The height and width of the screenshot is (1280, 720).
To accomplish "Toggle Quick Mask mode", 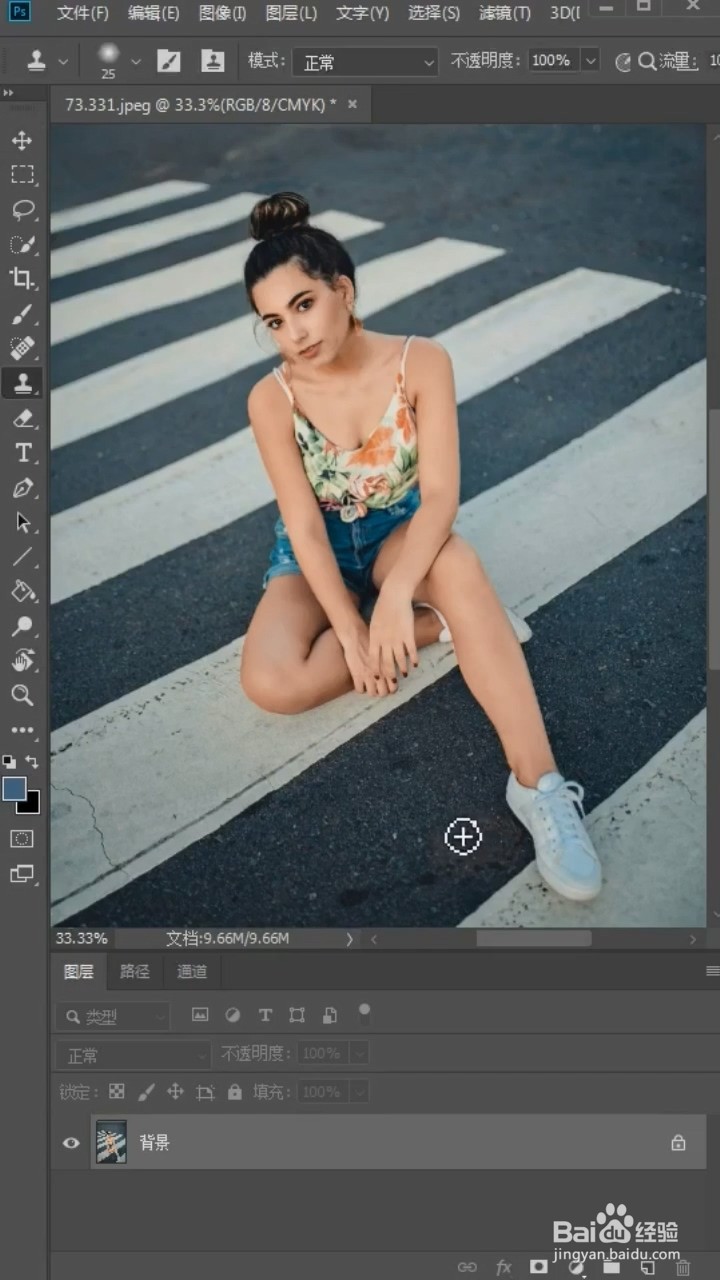I will click(22, 839).
